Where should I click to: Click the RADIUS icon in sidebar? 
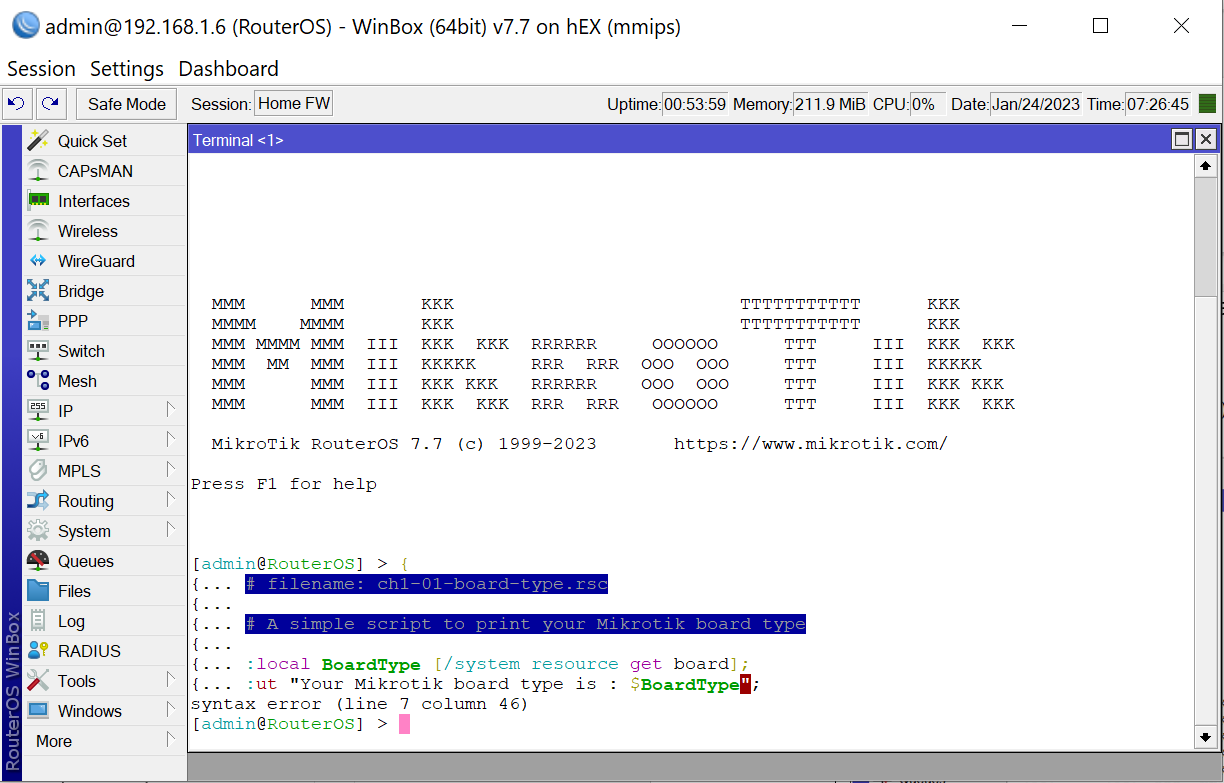tap(38, 651)
